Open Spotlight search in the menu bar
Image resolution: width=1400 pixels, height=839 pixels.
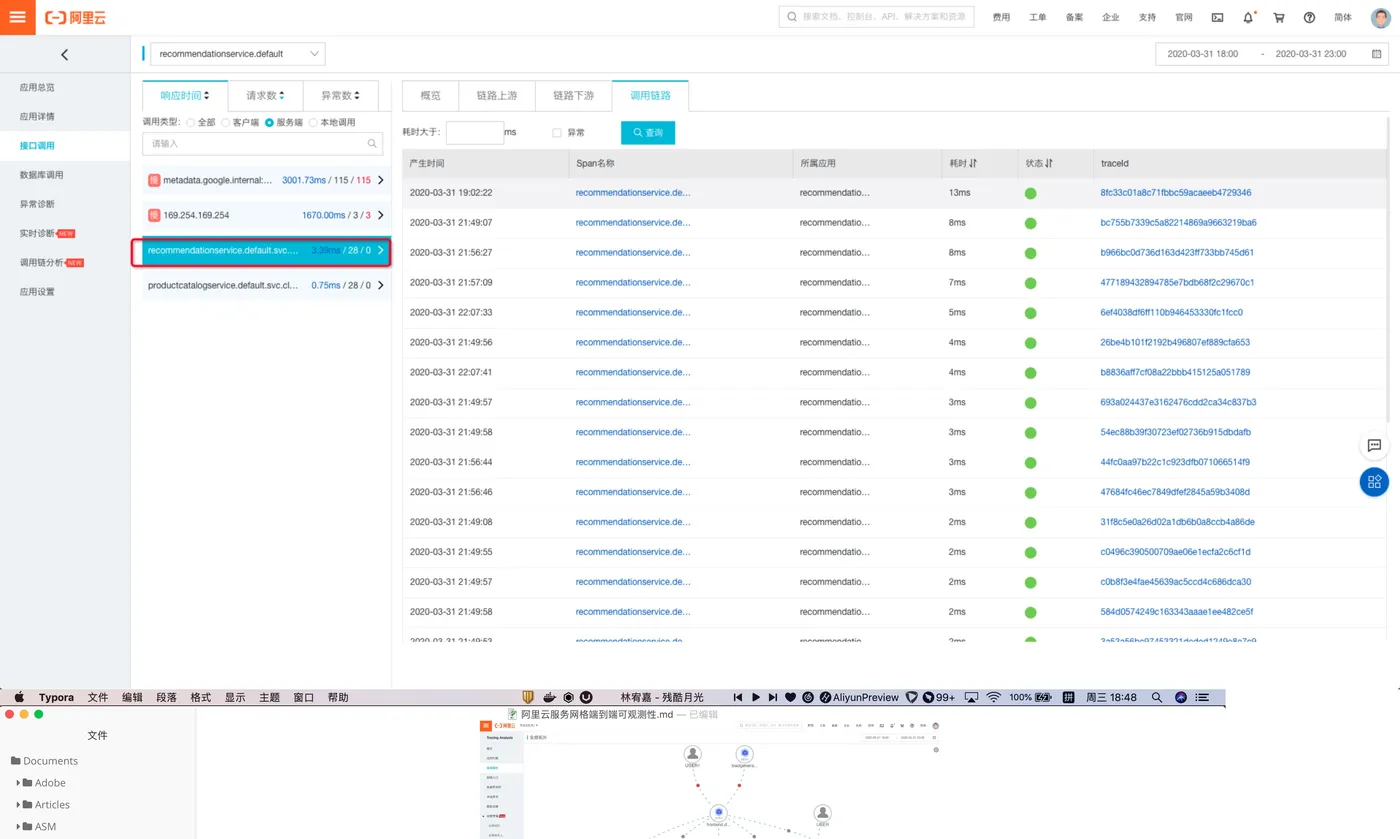tap(1157, 697)
